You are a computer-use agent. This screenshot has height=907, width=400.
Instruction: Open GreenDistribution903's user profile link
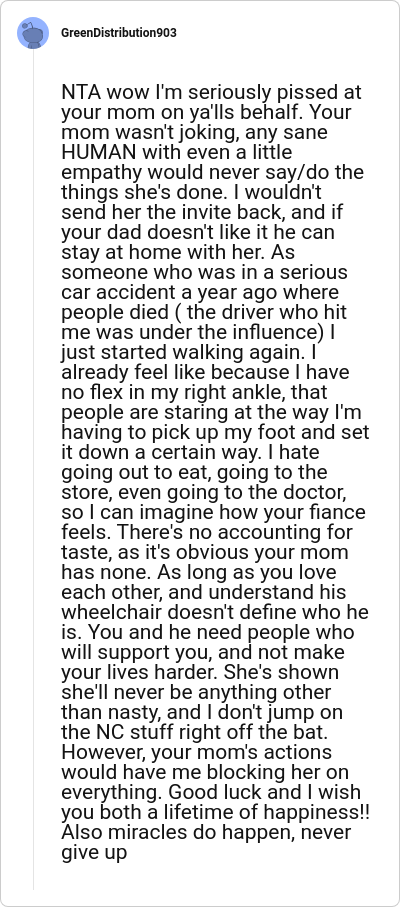[118, 33]
